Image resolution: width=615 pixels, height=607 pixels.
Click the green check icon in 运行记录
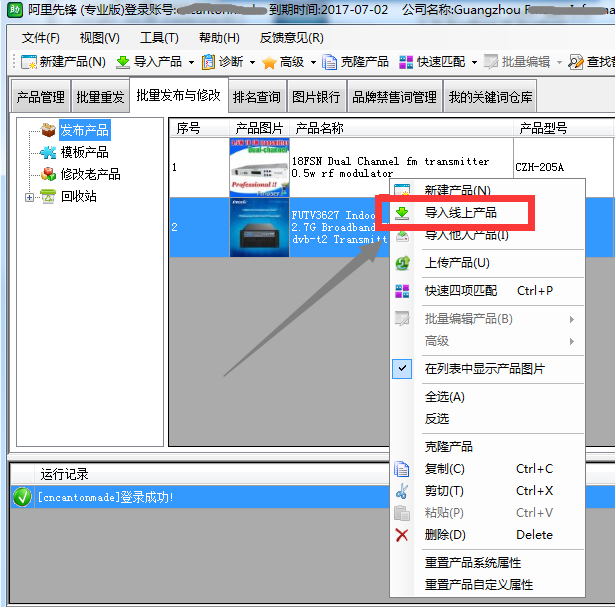(22, 497)
